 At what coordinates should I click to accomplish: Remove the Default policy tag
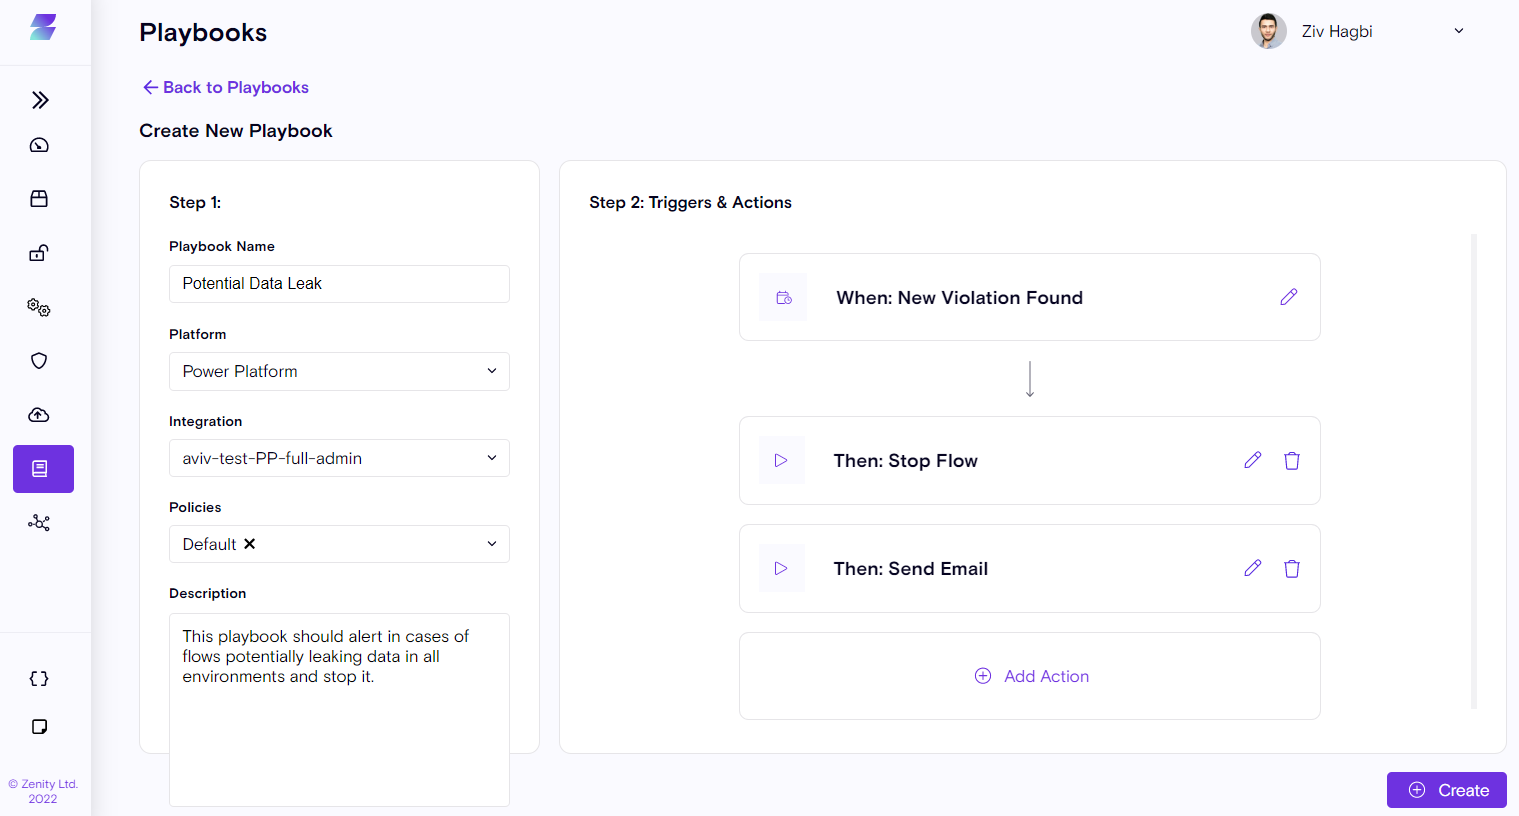click(250, 544)
